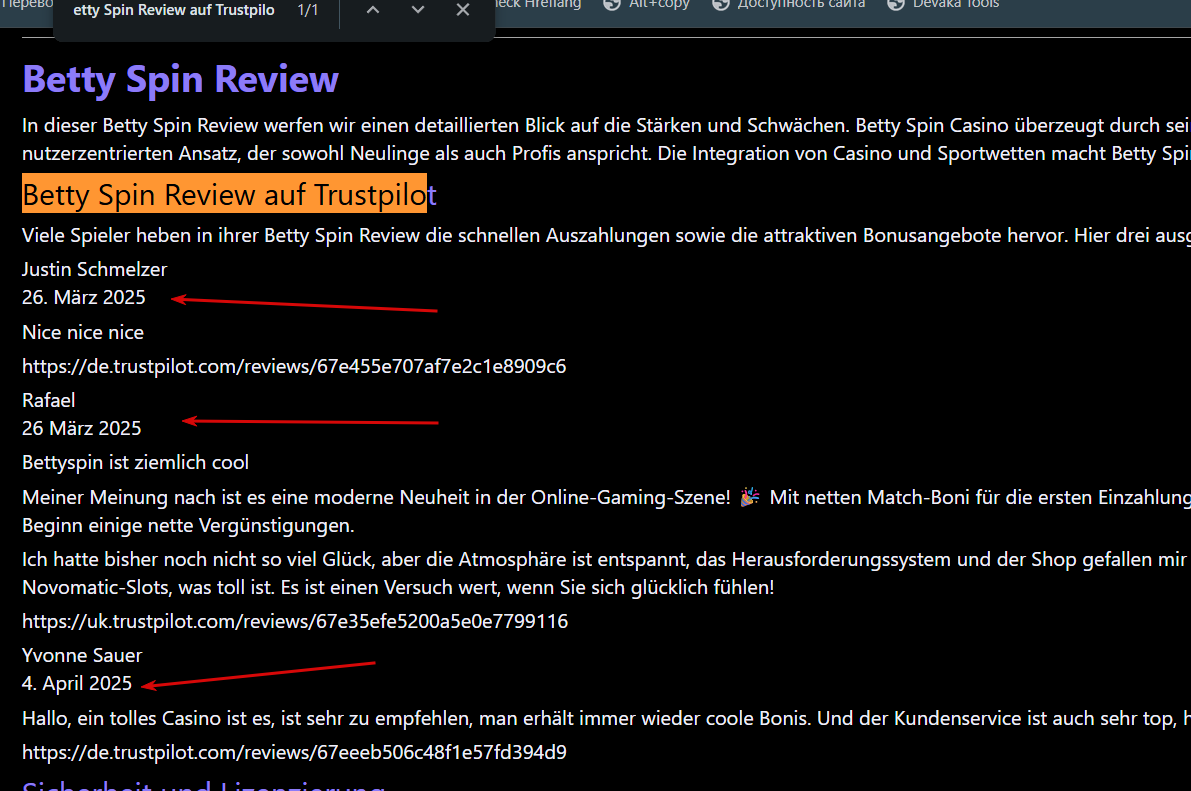Click the date 4. April 2025
Image resolution: width=1191 pixels, height=791 pixels.
(77, 683)
